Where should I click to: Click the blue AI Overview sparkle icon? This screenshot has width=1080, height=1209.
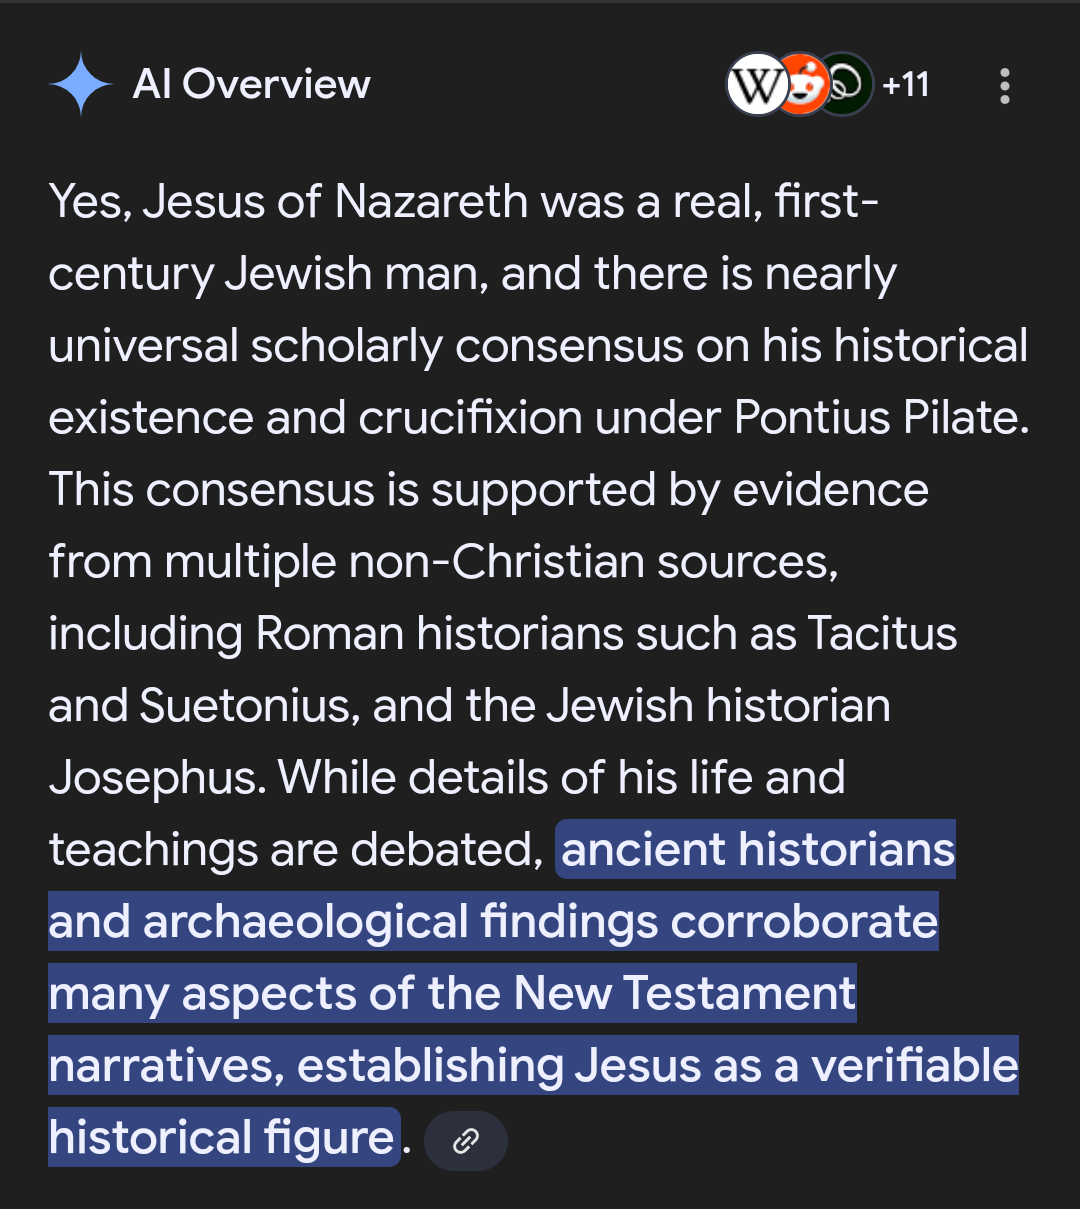point(81,85)
